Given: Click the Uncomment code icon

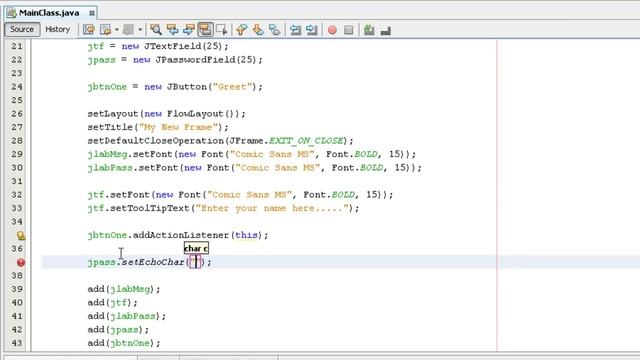Looking at the screenshot, I should pyautogui.click(x=386, y=30).
